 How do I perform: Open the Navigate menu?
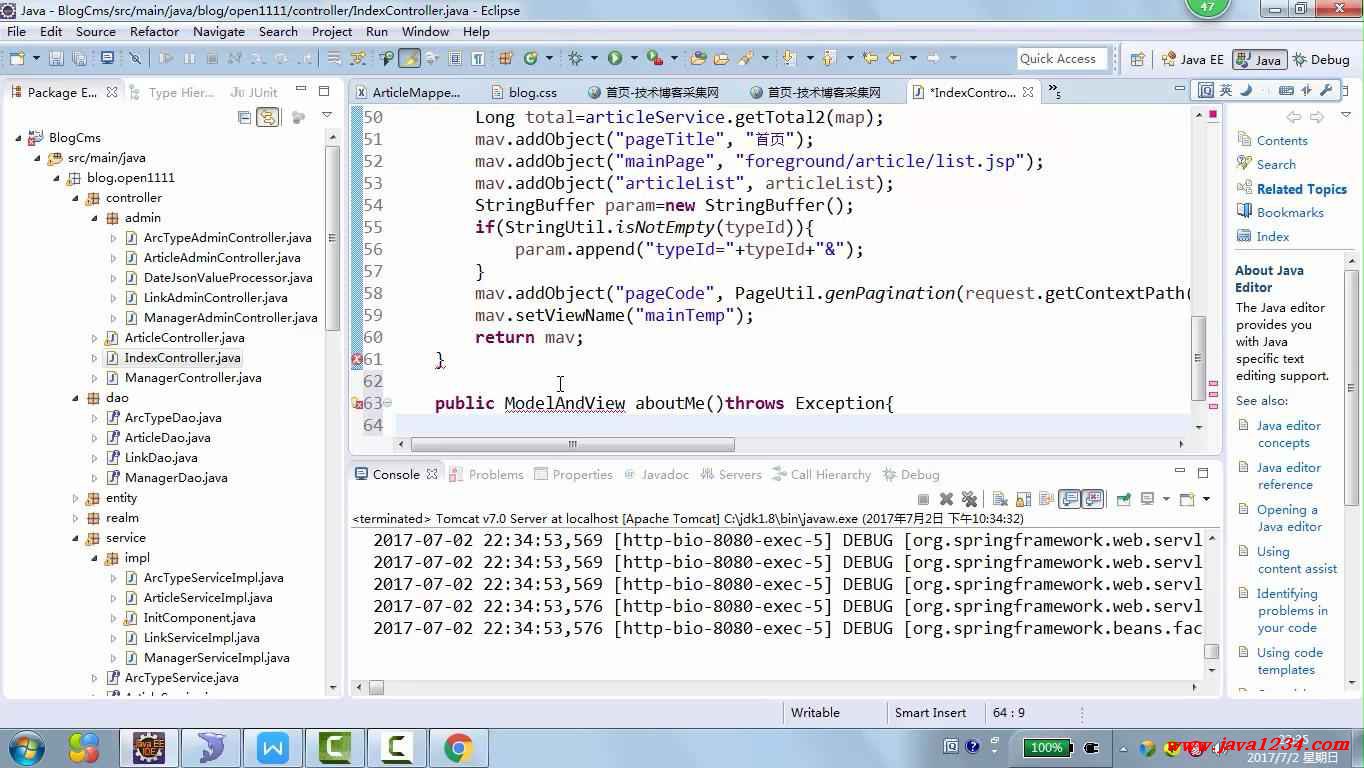point(219,31)
